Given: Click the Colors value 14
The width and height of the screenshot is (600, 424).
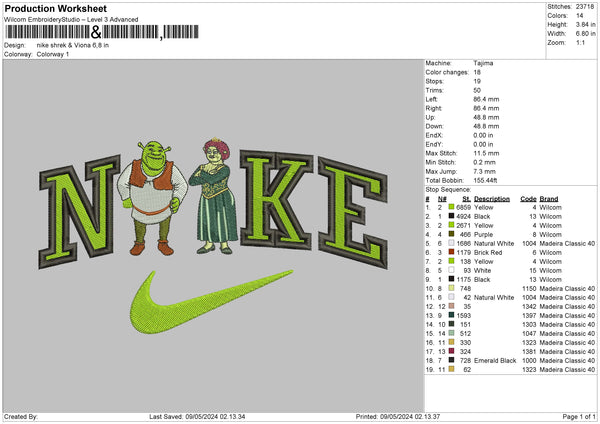Looking at the screenshot, I should [580, 16].
